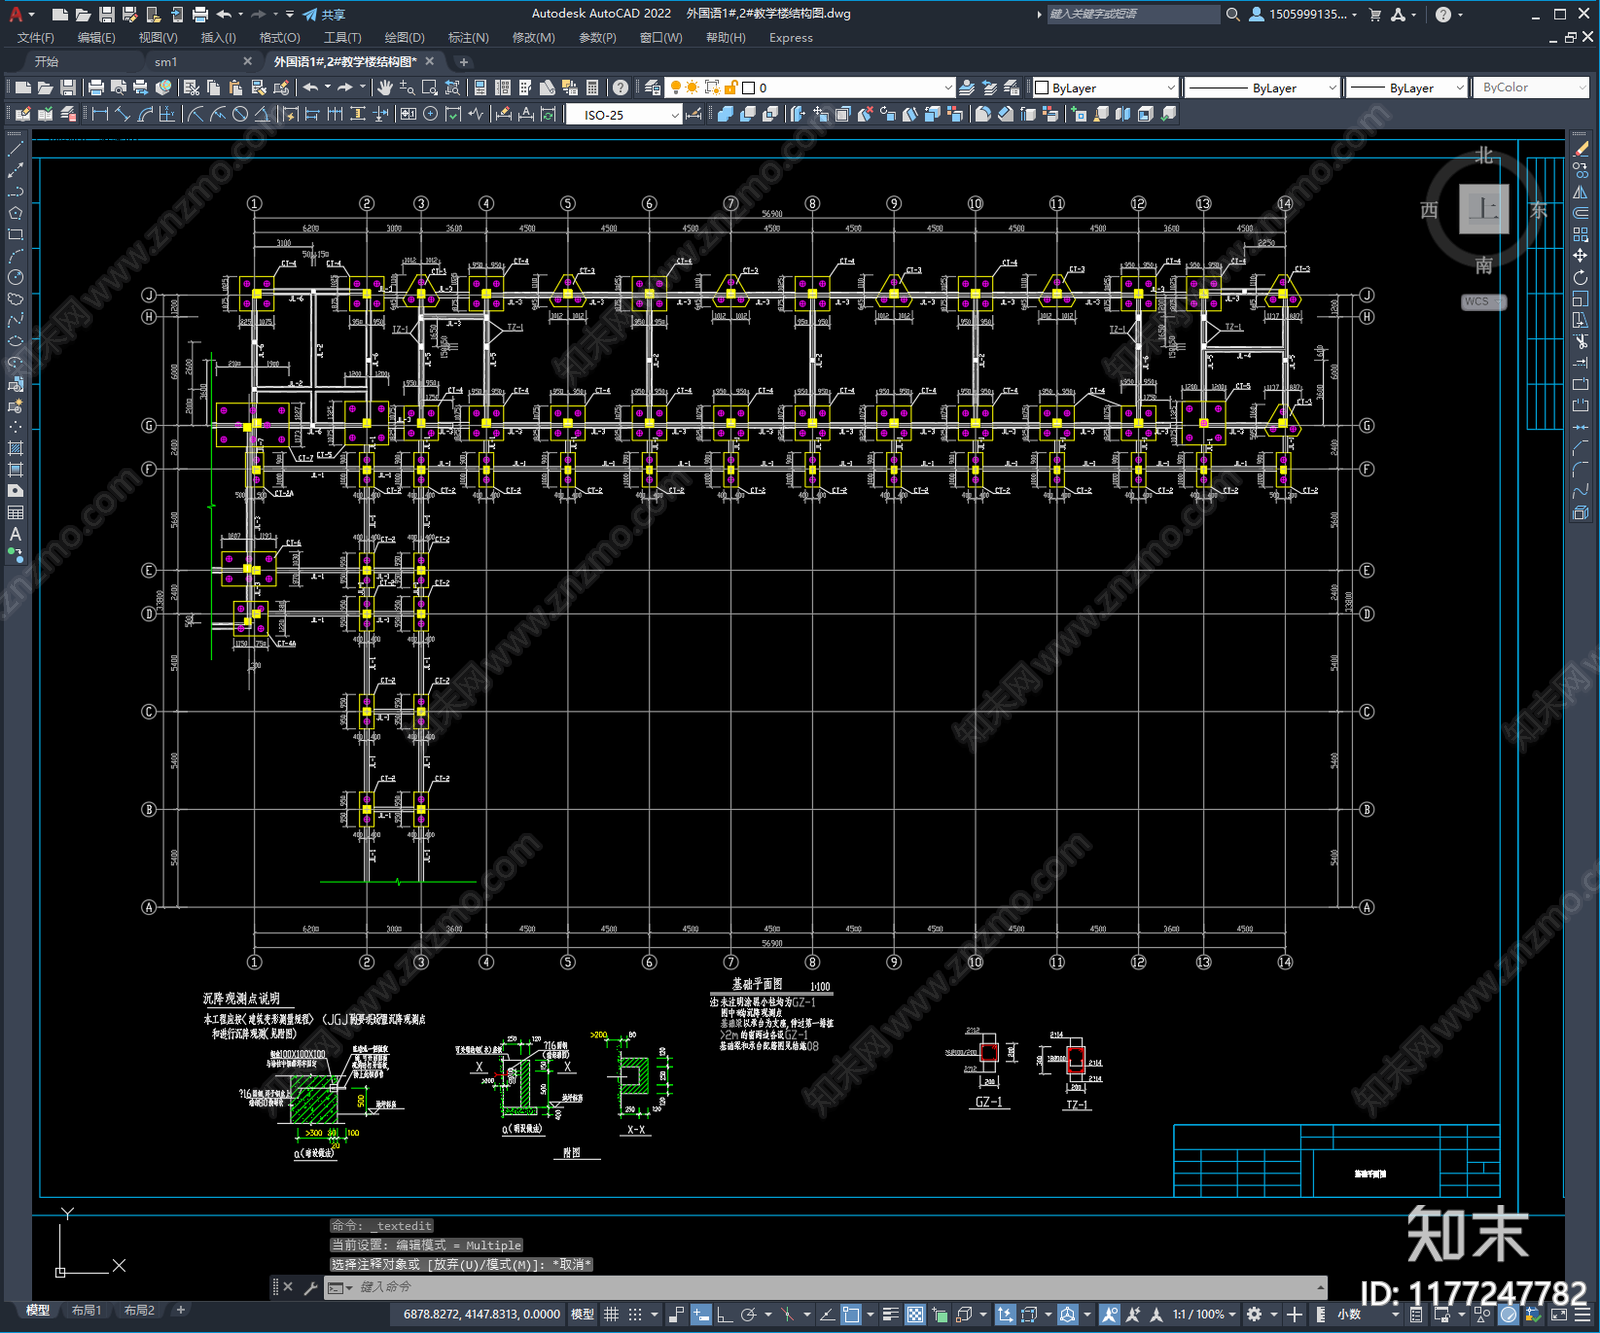Switch to the sm1 drawing tab
Screen dimensions: 1600x1333
pyautogui.click(x=166, y=62)
